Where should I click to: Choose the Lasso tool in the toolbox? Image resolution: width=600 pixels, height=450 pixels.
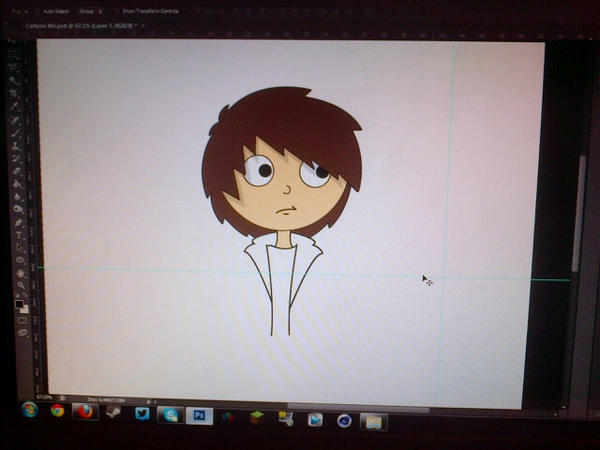tap(14, 67)
